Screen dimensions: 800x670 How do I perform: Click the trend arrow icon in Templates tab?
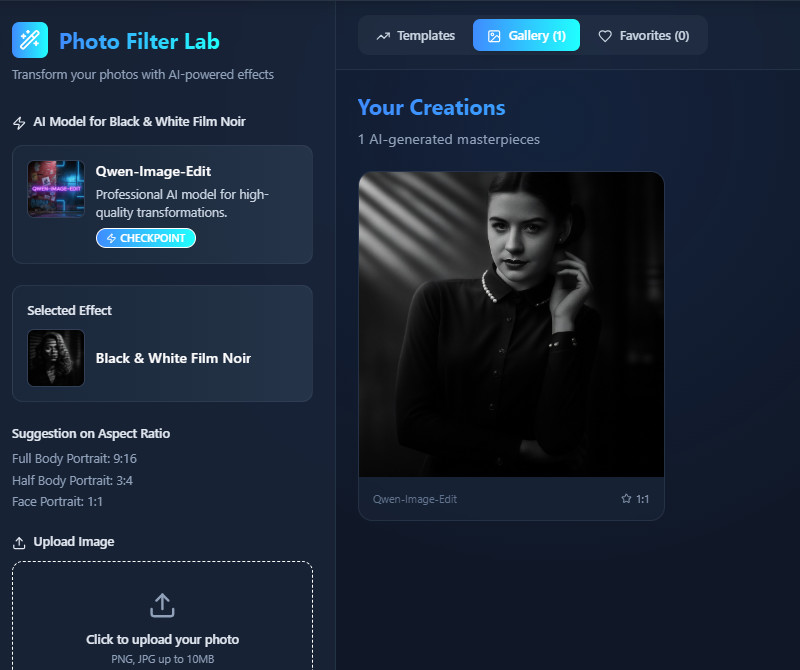tap(383, 36)
